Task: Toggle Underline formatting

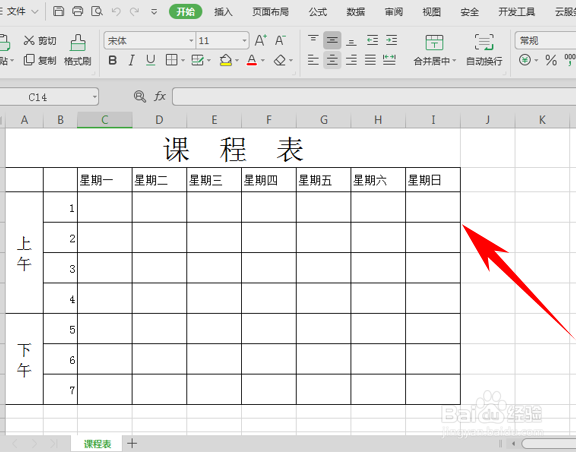Action: pos(151,60)
